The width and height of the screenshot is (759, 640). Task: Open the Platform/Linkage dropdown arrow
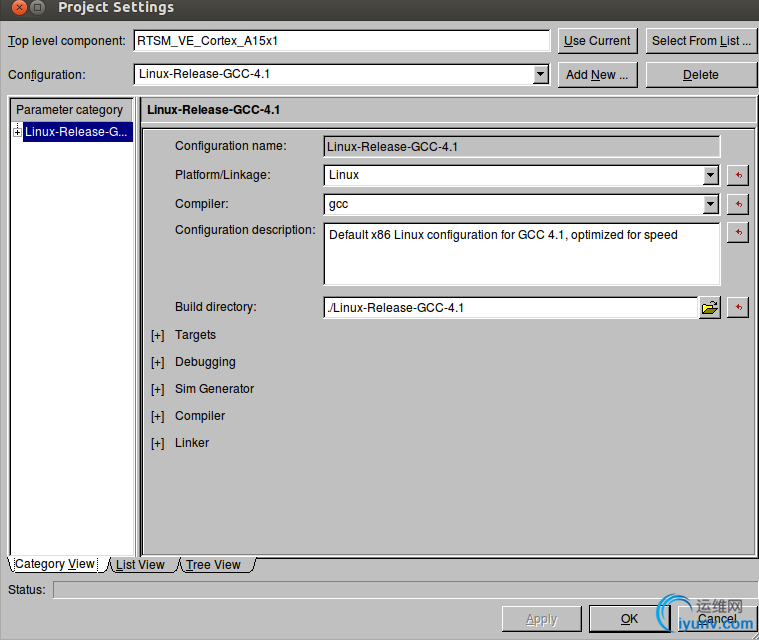tap(710, 175)
